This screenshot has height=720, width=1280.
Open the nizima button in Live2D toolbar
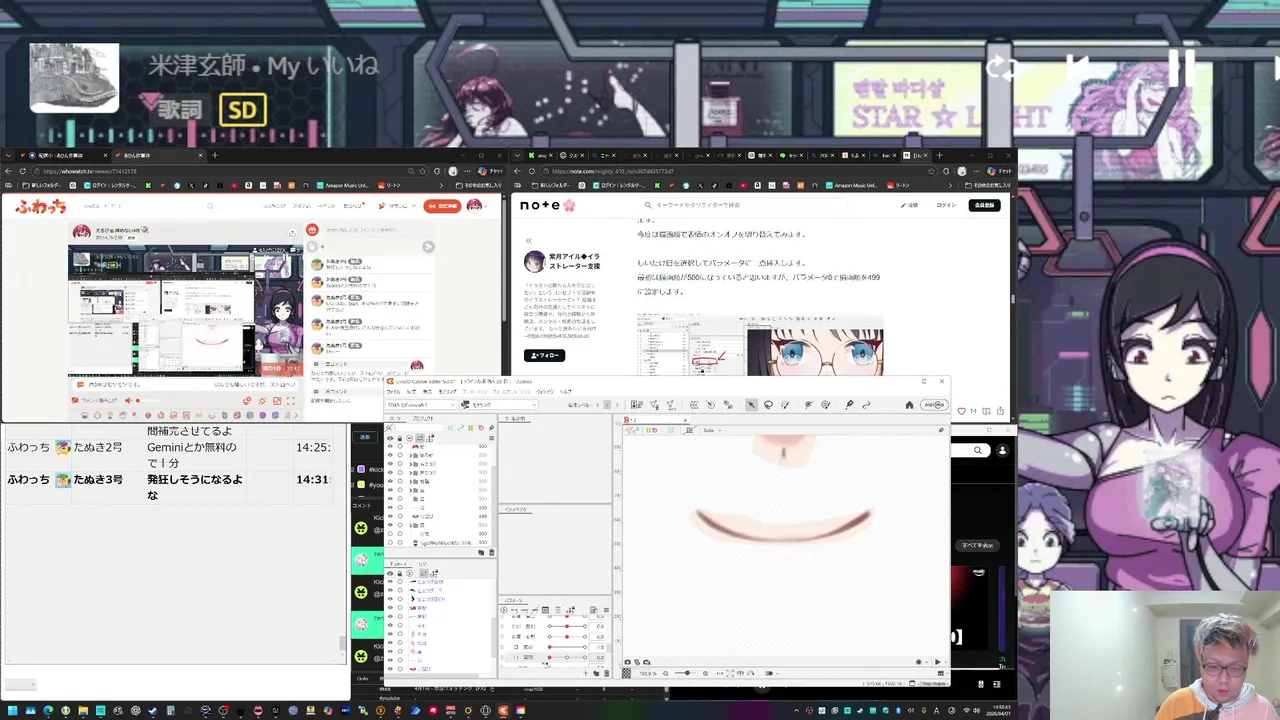click(934, 405)
